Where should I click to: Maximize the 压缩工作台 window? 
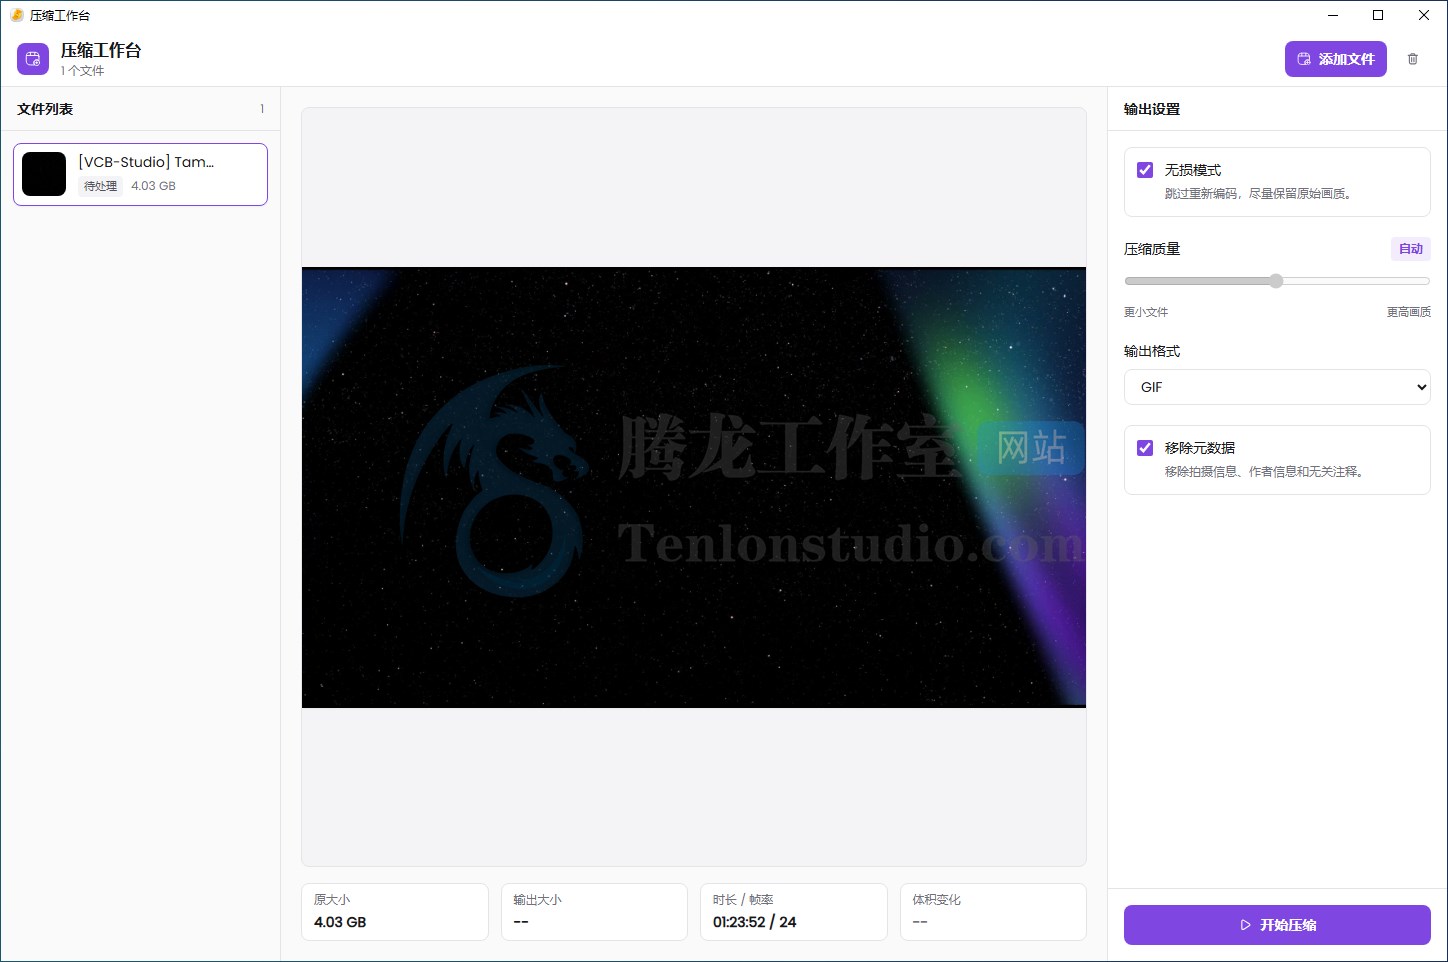pyautogui.click(x=1378, y=15)
